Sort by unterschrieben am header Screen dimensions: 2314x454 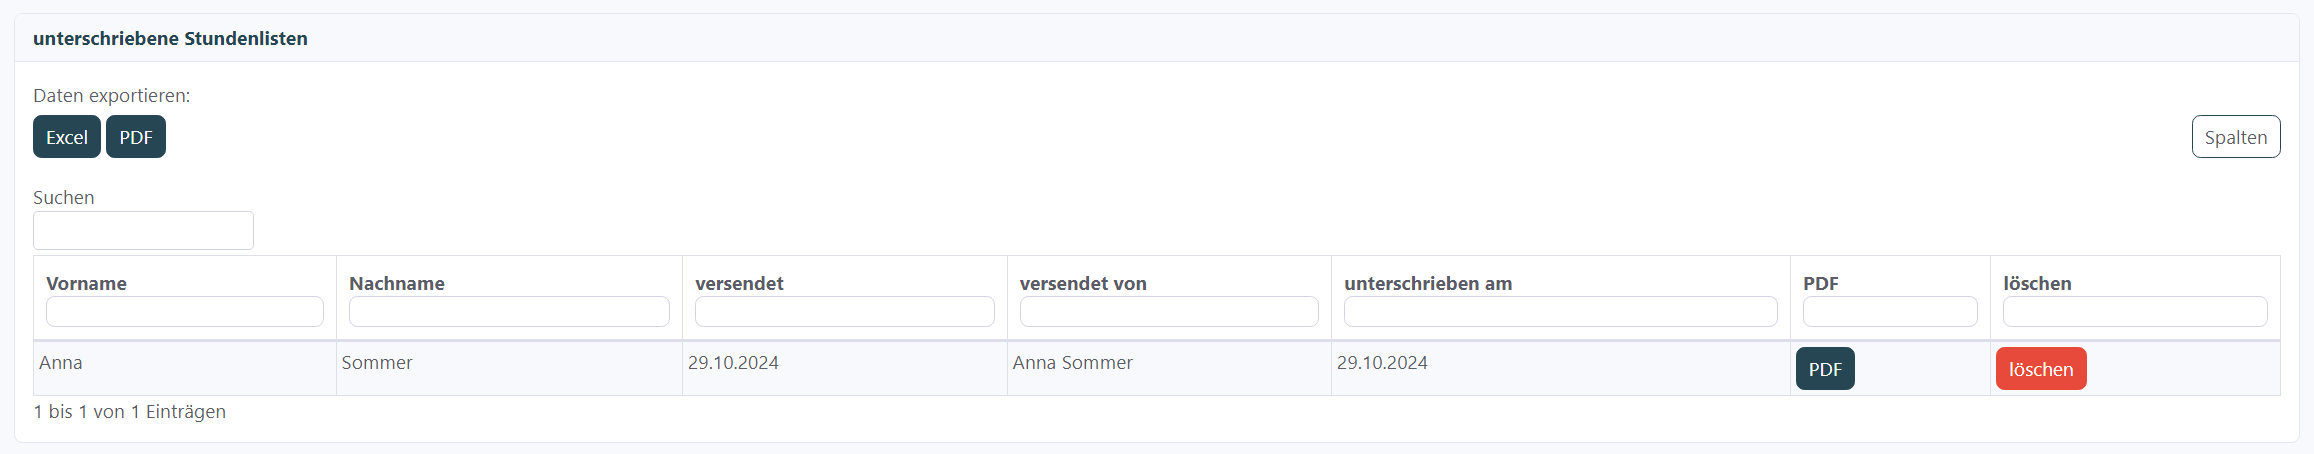pos(1427,283)
